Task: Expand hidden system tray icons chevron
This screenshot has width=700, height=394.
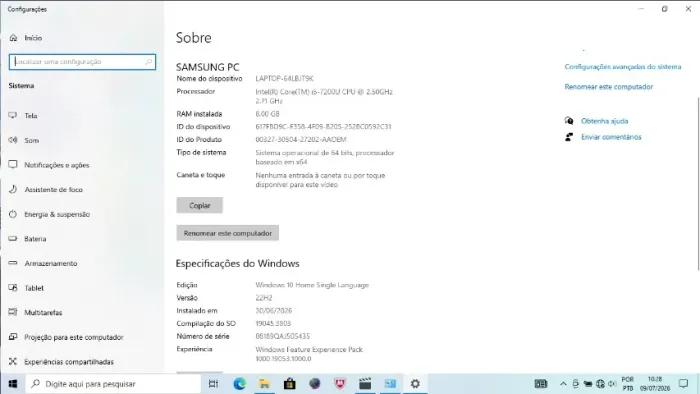Action: tap(563, 384)
